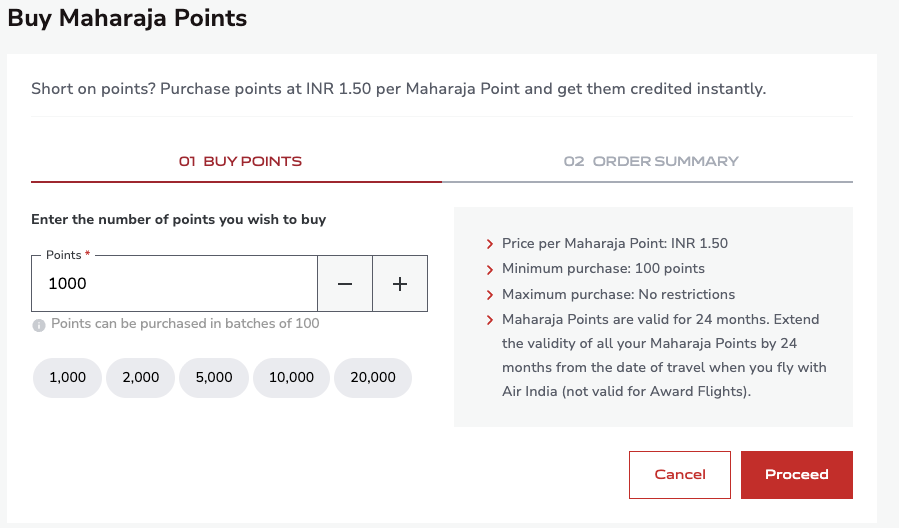Open the 02 Order Summary tab
899x528 pixels.
[651, 161]
